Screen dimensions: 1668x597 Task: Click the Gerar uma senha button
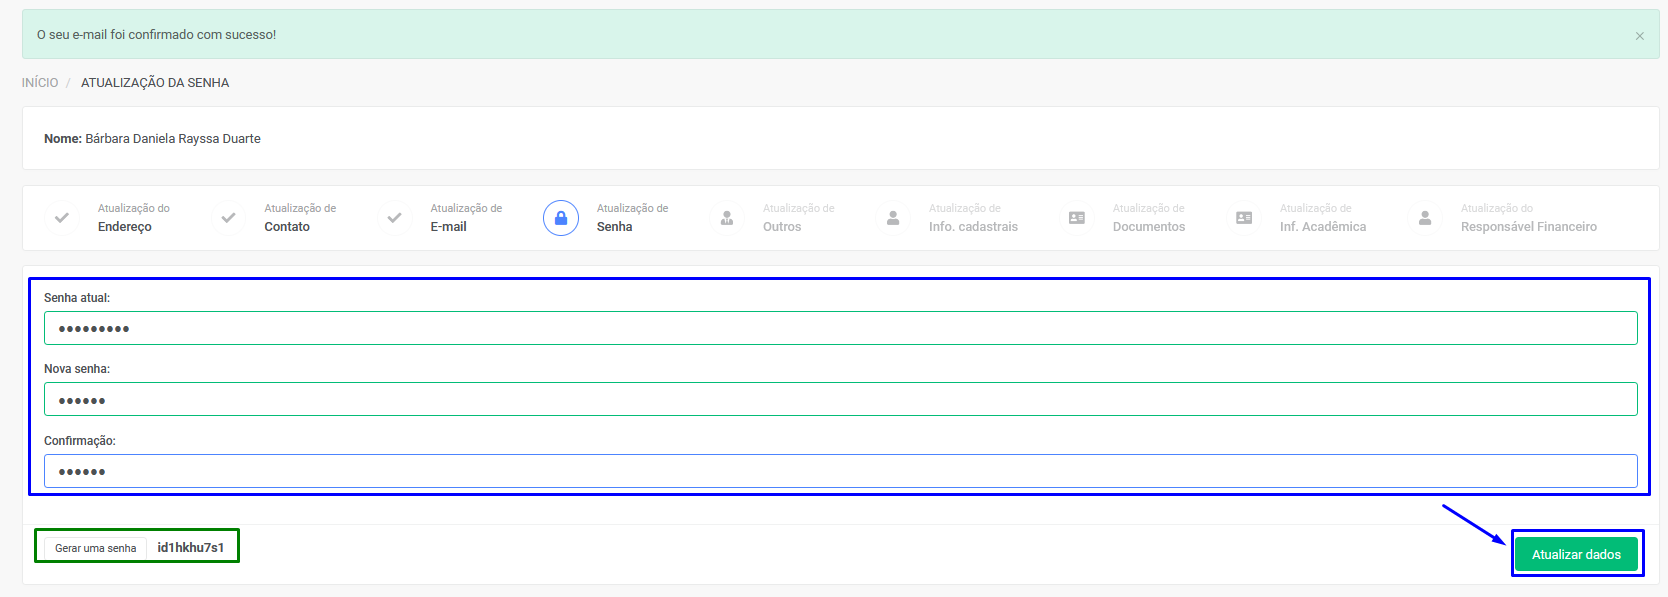point(96,548)
